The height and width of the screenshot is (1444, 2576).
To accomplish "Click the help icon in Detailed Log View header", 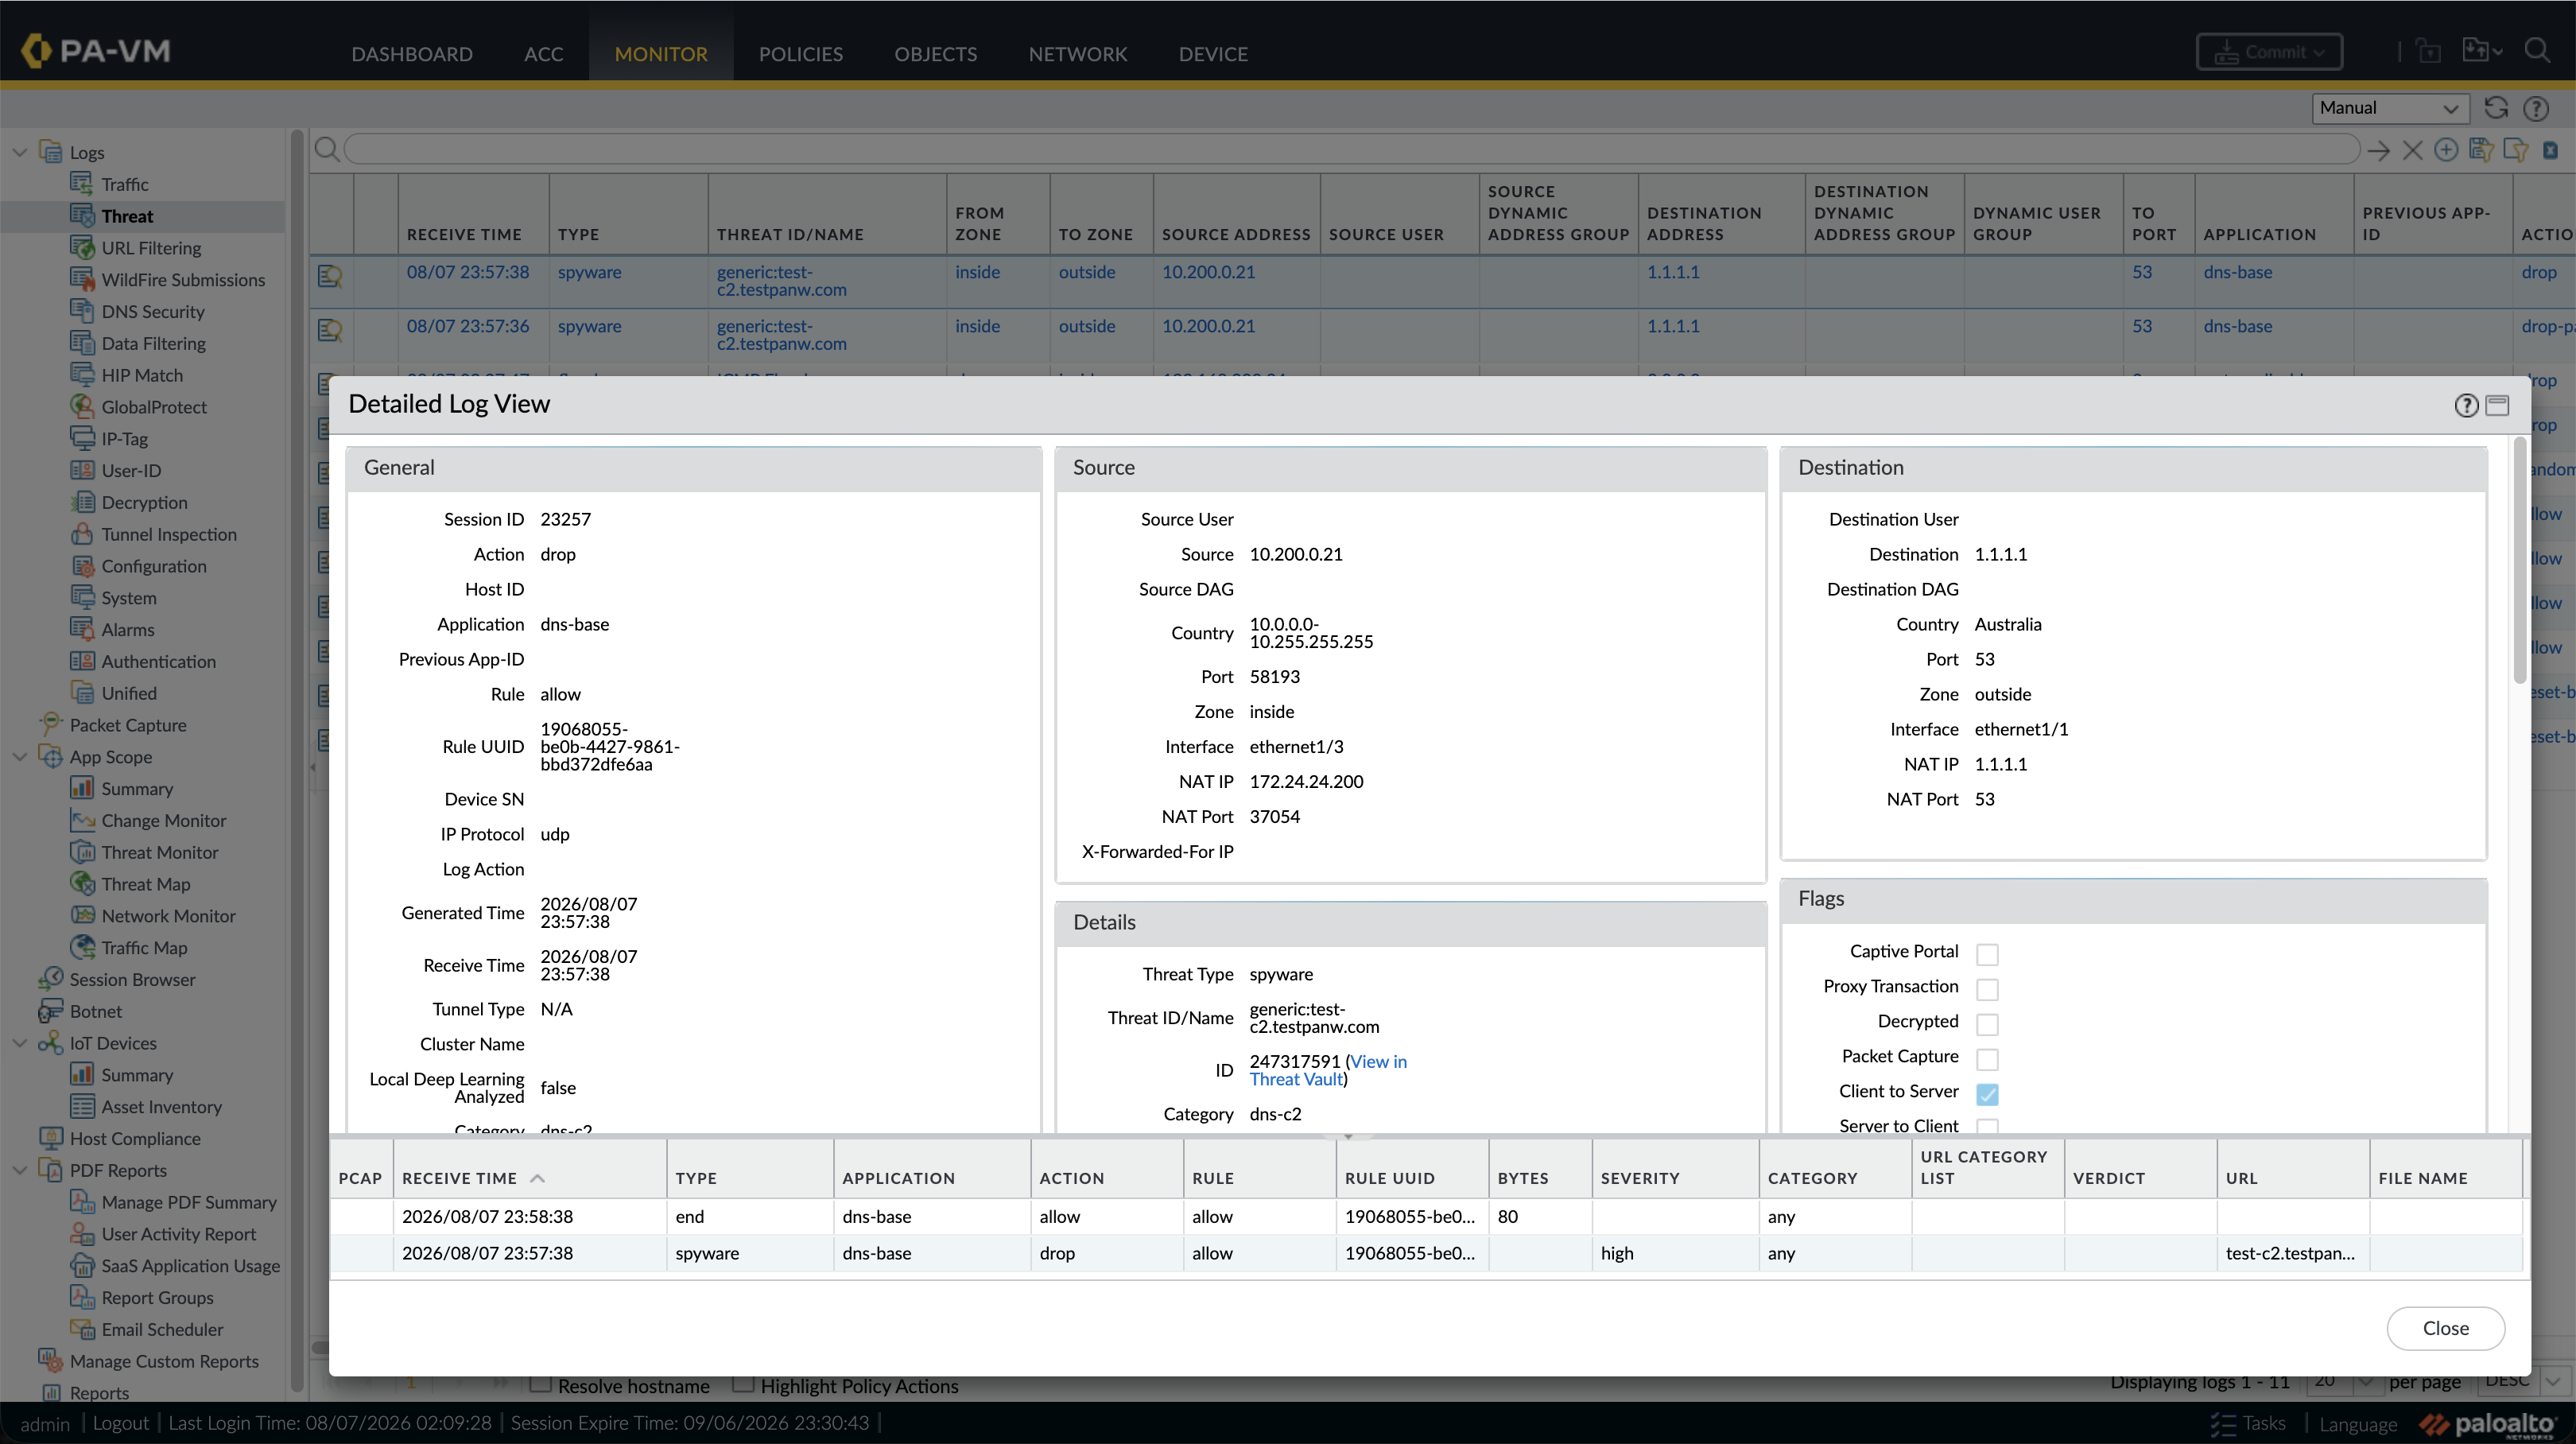I will 2466,405.
